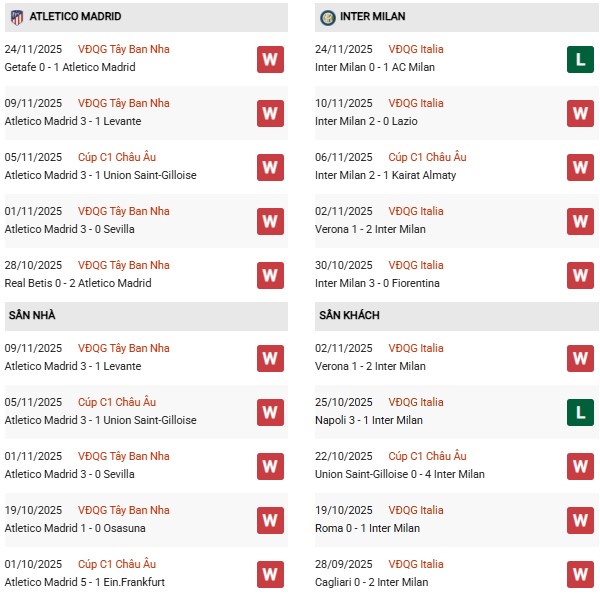
Task: Click the Inter Milan club crest icon
Action: (327, 17)
